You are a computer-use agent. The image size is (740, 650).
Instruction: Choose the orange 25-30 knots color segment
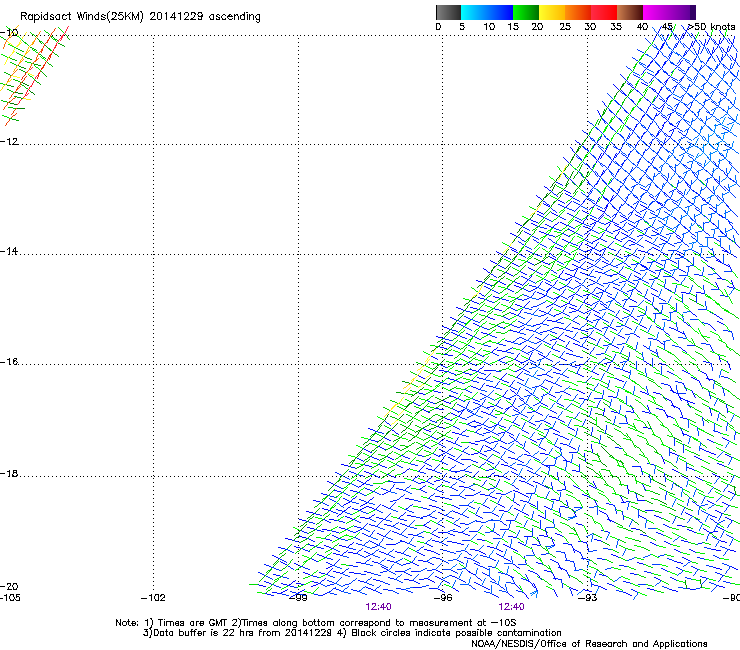578,12
